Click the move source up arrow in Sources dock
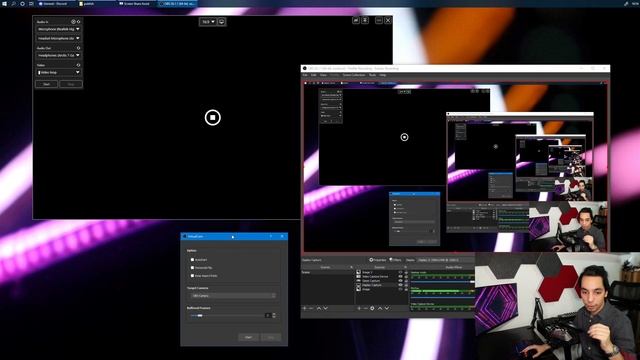This screenshot has width=640, height=360. coord(380,308)
